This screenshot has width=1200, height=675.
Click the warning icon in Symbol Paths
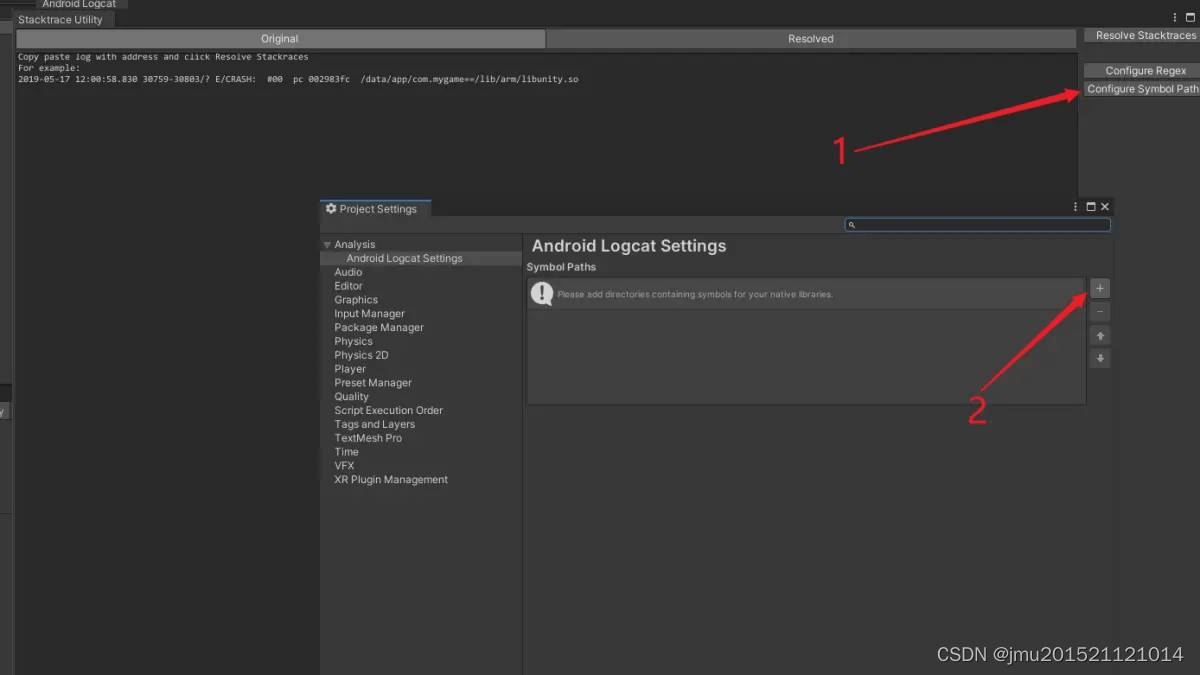pos(541,294)
